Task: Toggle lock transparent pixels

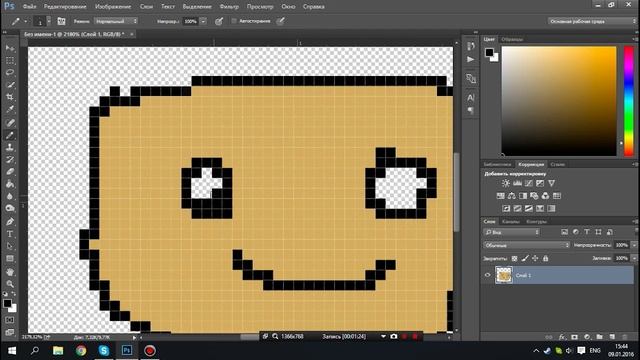Action: 514,258
